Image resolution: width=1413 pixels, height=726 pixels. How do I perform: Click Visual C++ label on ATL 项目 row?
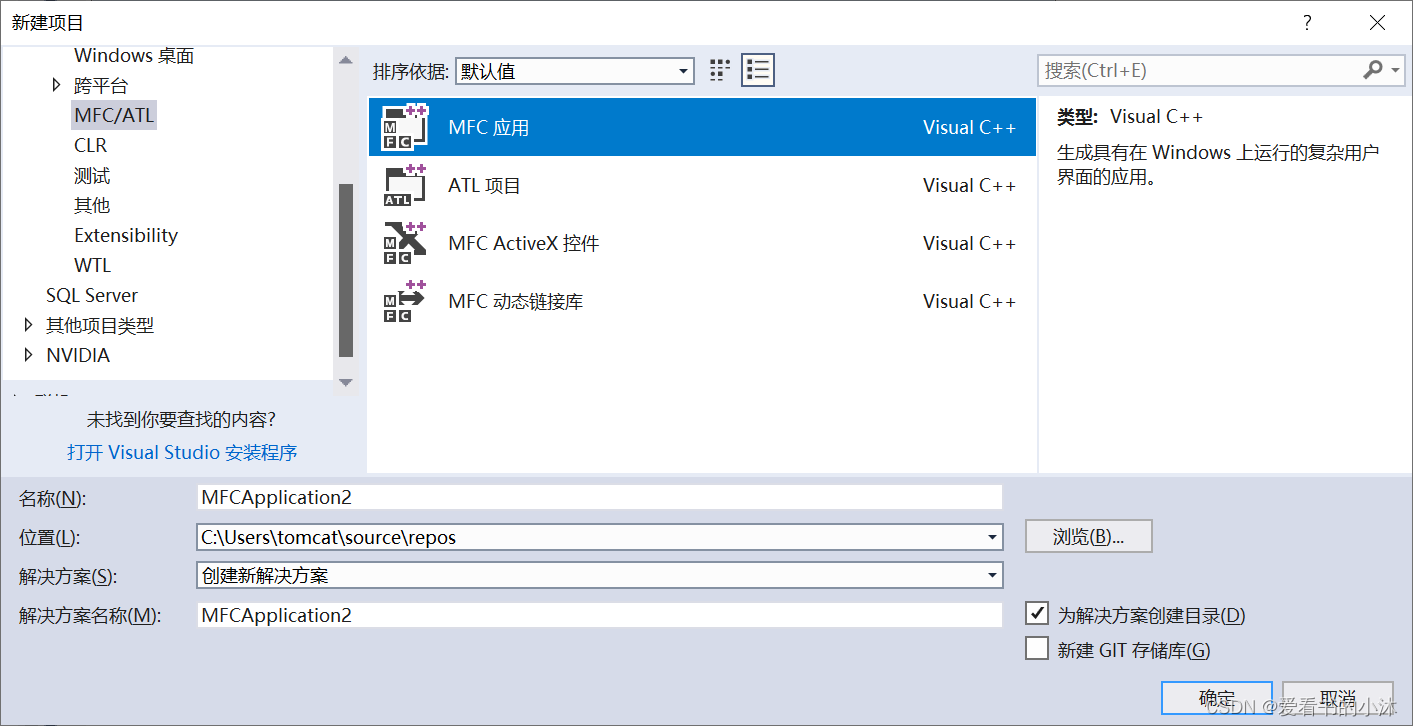tap(969, 185)
